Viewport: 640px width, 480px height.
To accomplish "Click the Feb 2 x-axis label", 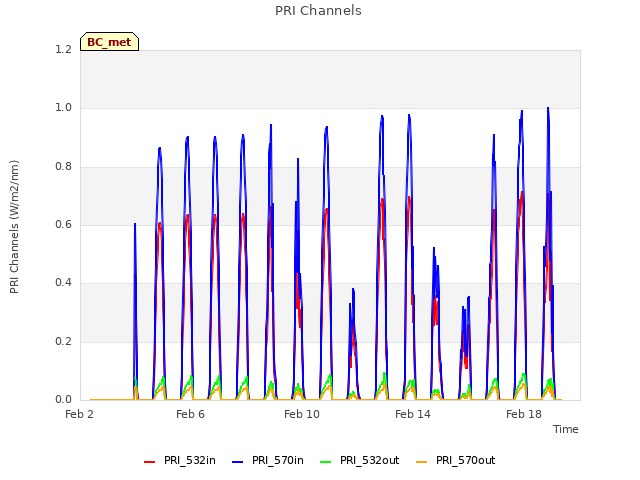I will 79,414.
